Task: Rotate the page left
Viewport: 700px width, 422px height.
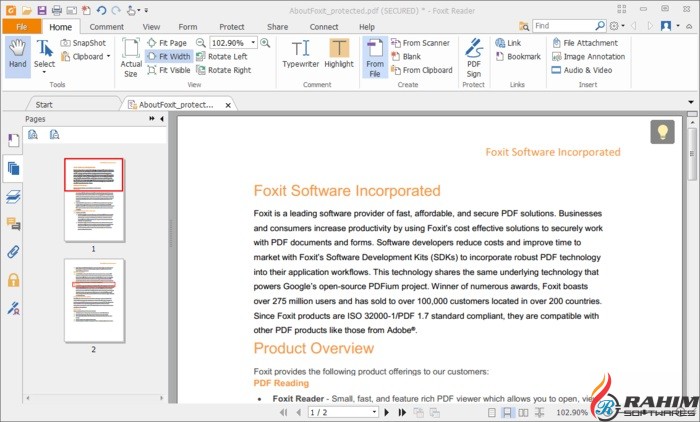Action: click(x=222, y=56)
